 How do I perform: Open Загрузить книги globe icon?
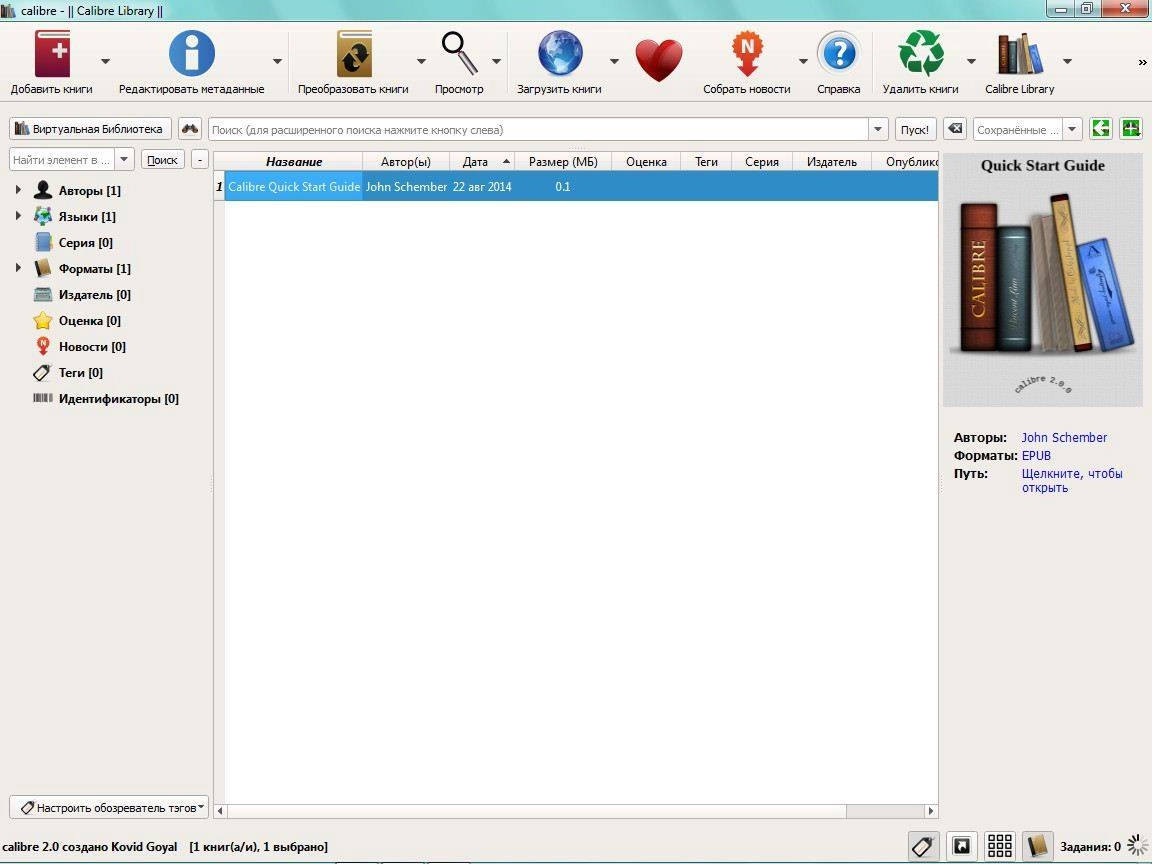point(560,54)
